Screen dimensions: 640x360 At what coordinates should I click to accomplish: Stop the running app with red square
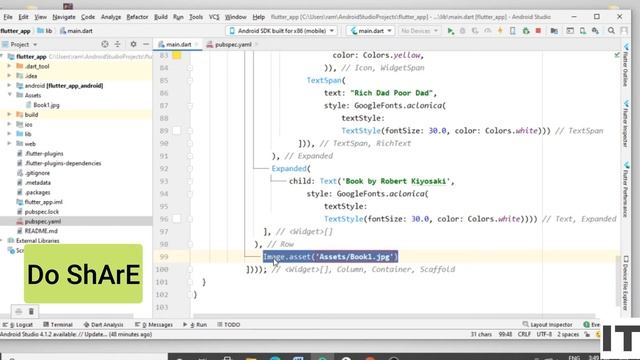(538, 31)
